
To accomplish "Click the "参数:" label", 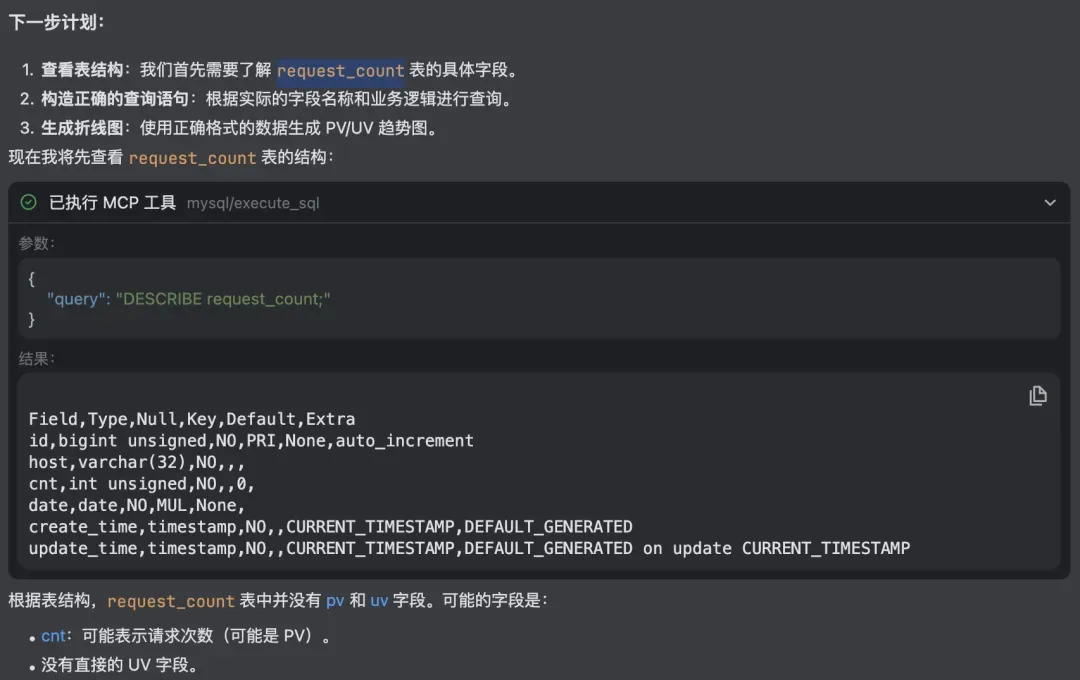I will pos(37,243).
